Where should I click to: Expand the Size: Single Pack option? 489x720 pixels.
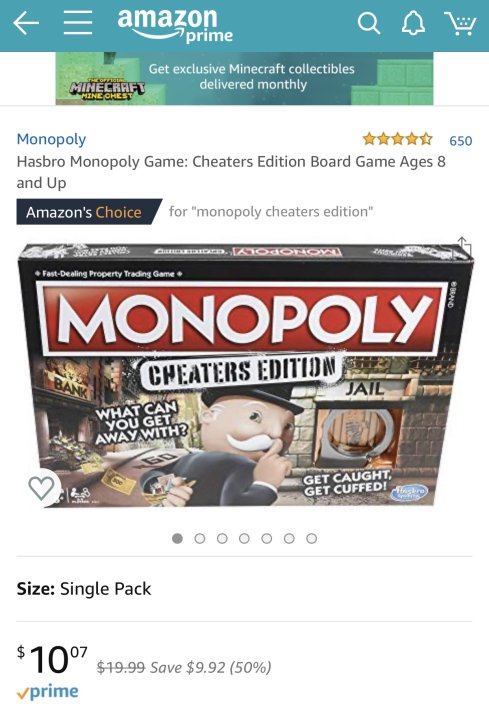click(x=244, y=589)
